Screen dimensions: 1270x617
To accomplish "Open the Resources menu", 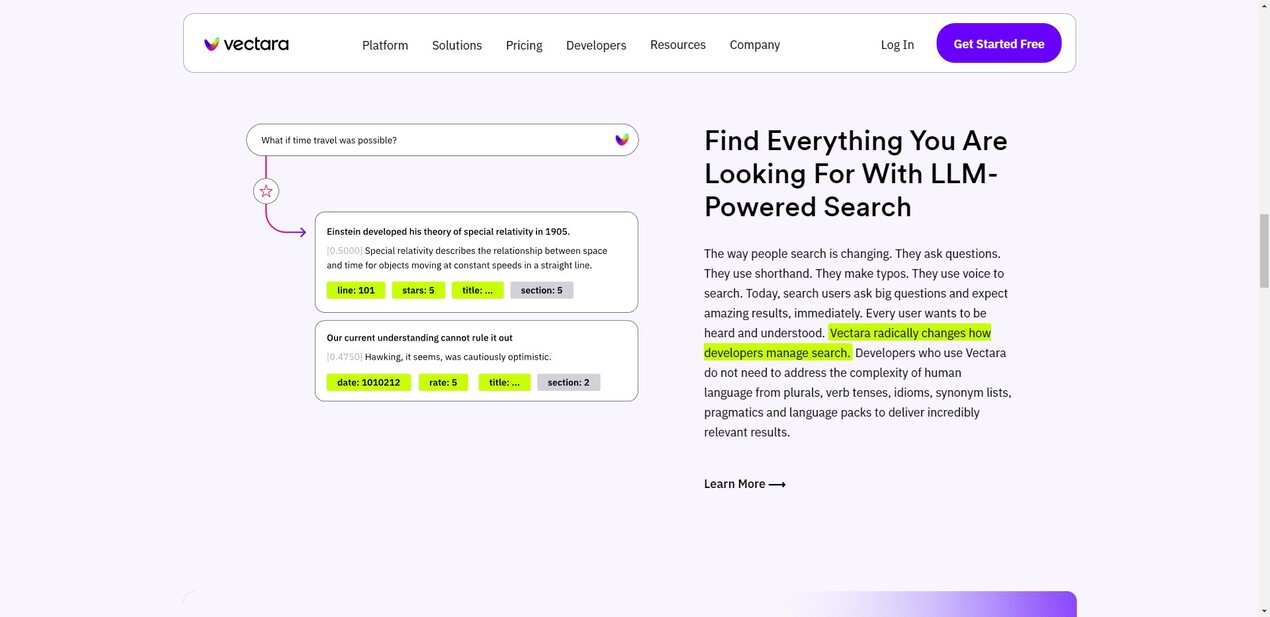I will click(x=678, y=45).
